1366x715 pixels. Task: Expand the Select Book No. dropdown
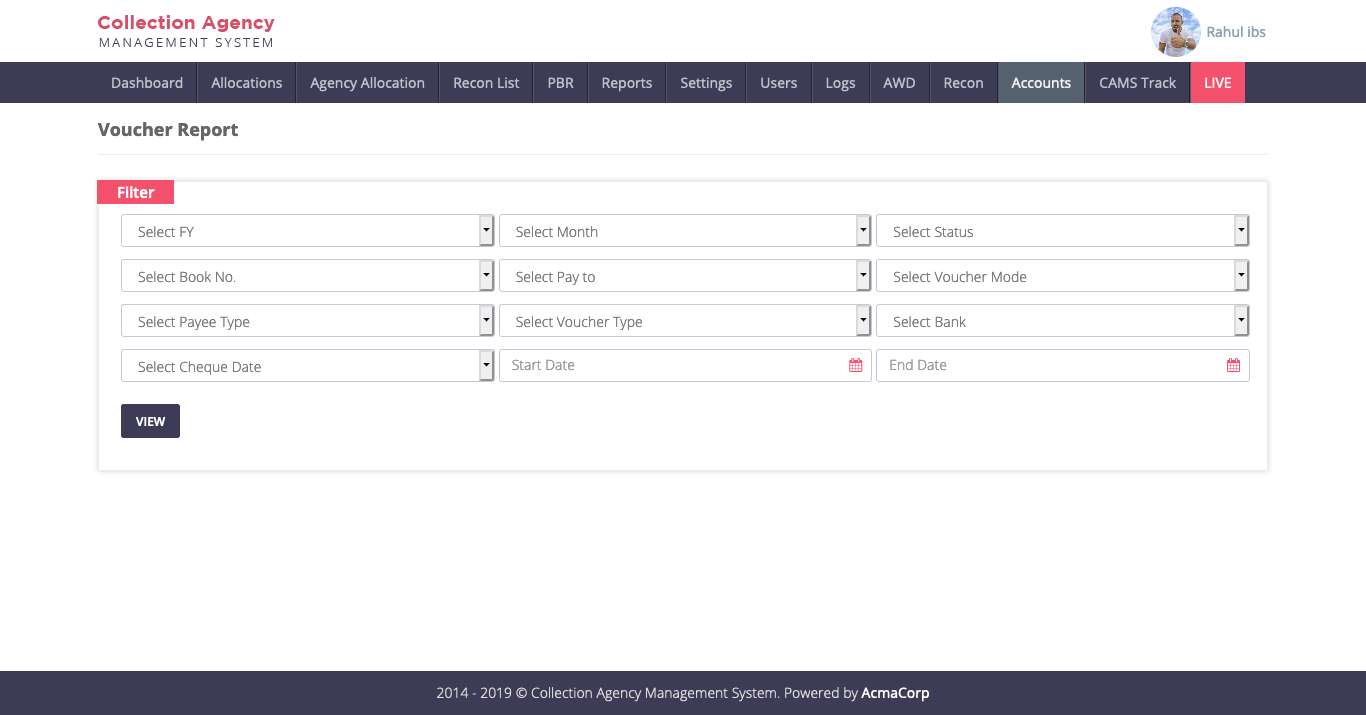click(x=307, y=276)
